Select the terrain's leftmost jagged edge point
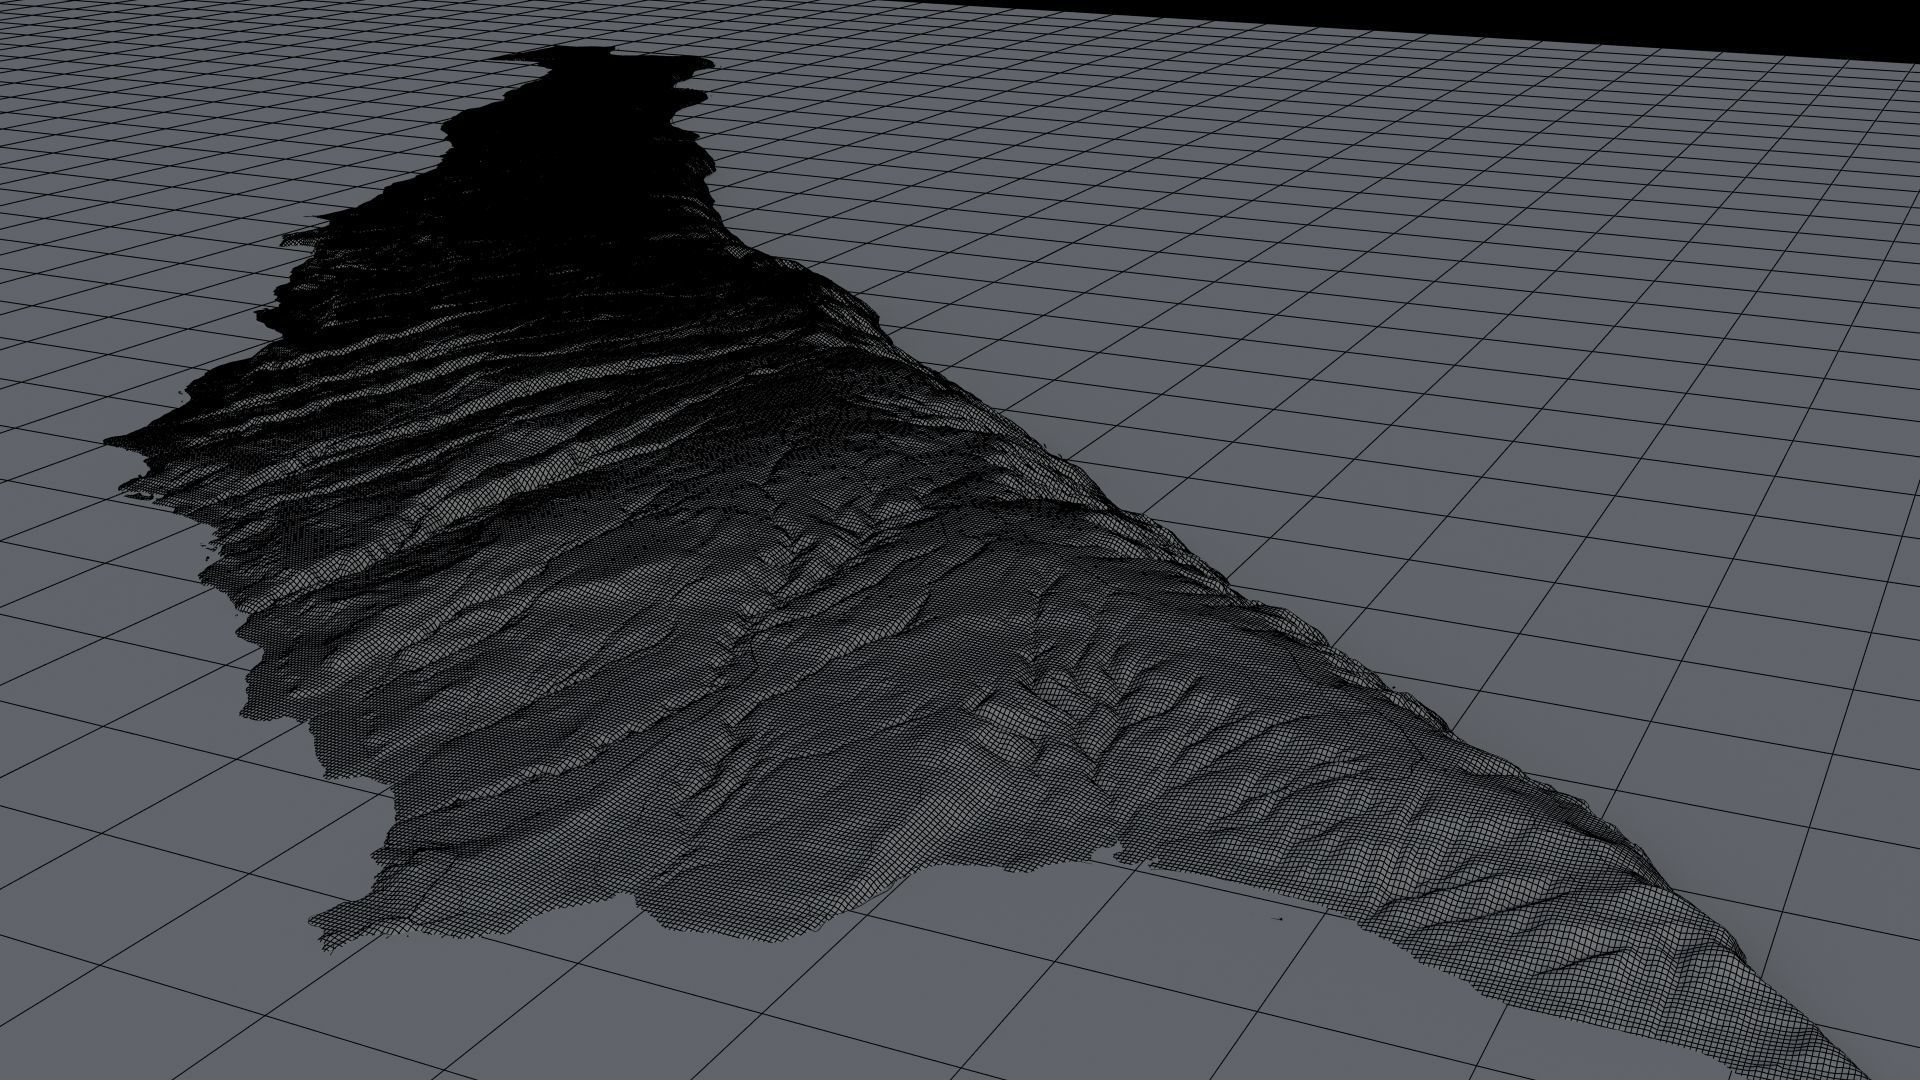 [110, 441]
